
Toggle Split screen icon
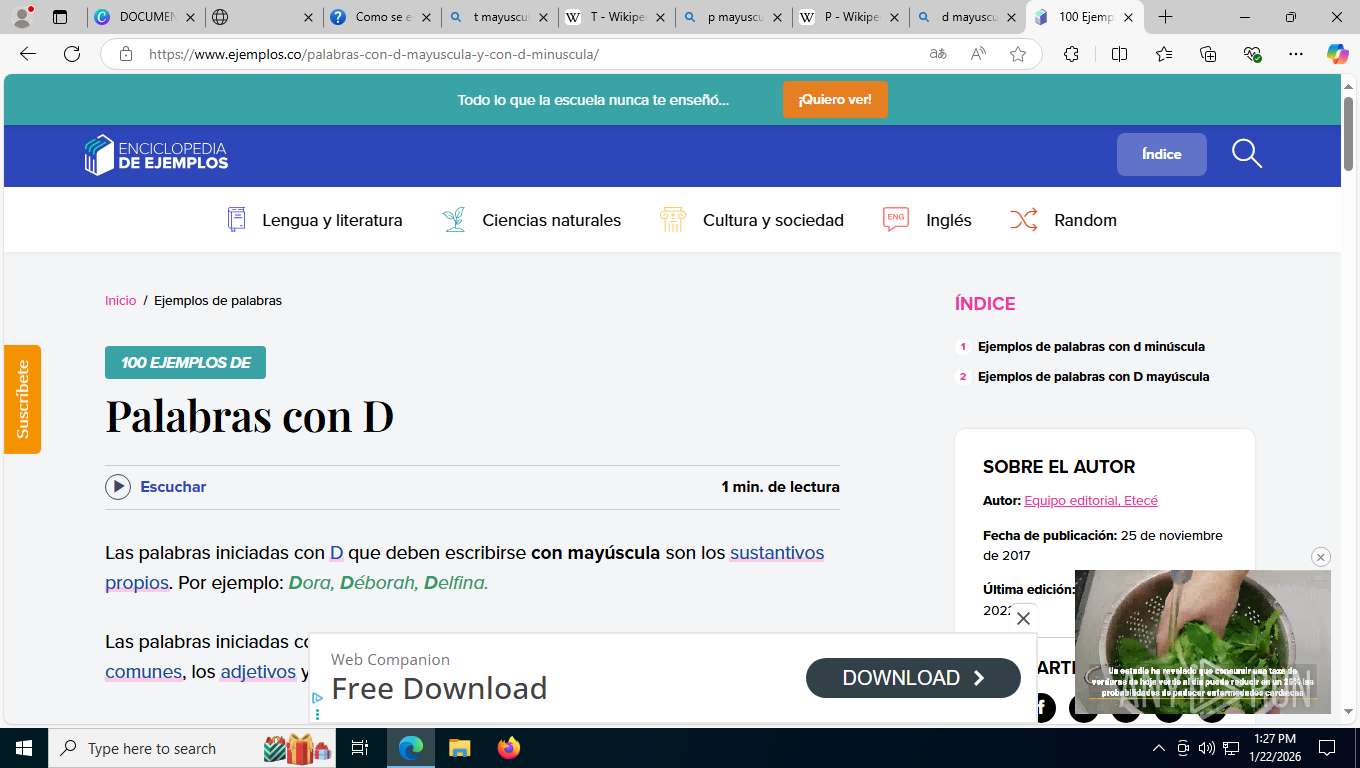click(1119, 54)
